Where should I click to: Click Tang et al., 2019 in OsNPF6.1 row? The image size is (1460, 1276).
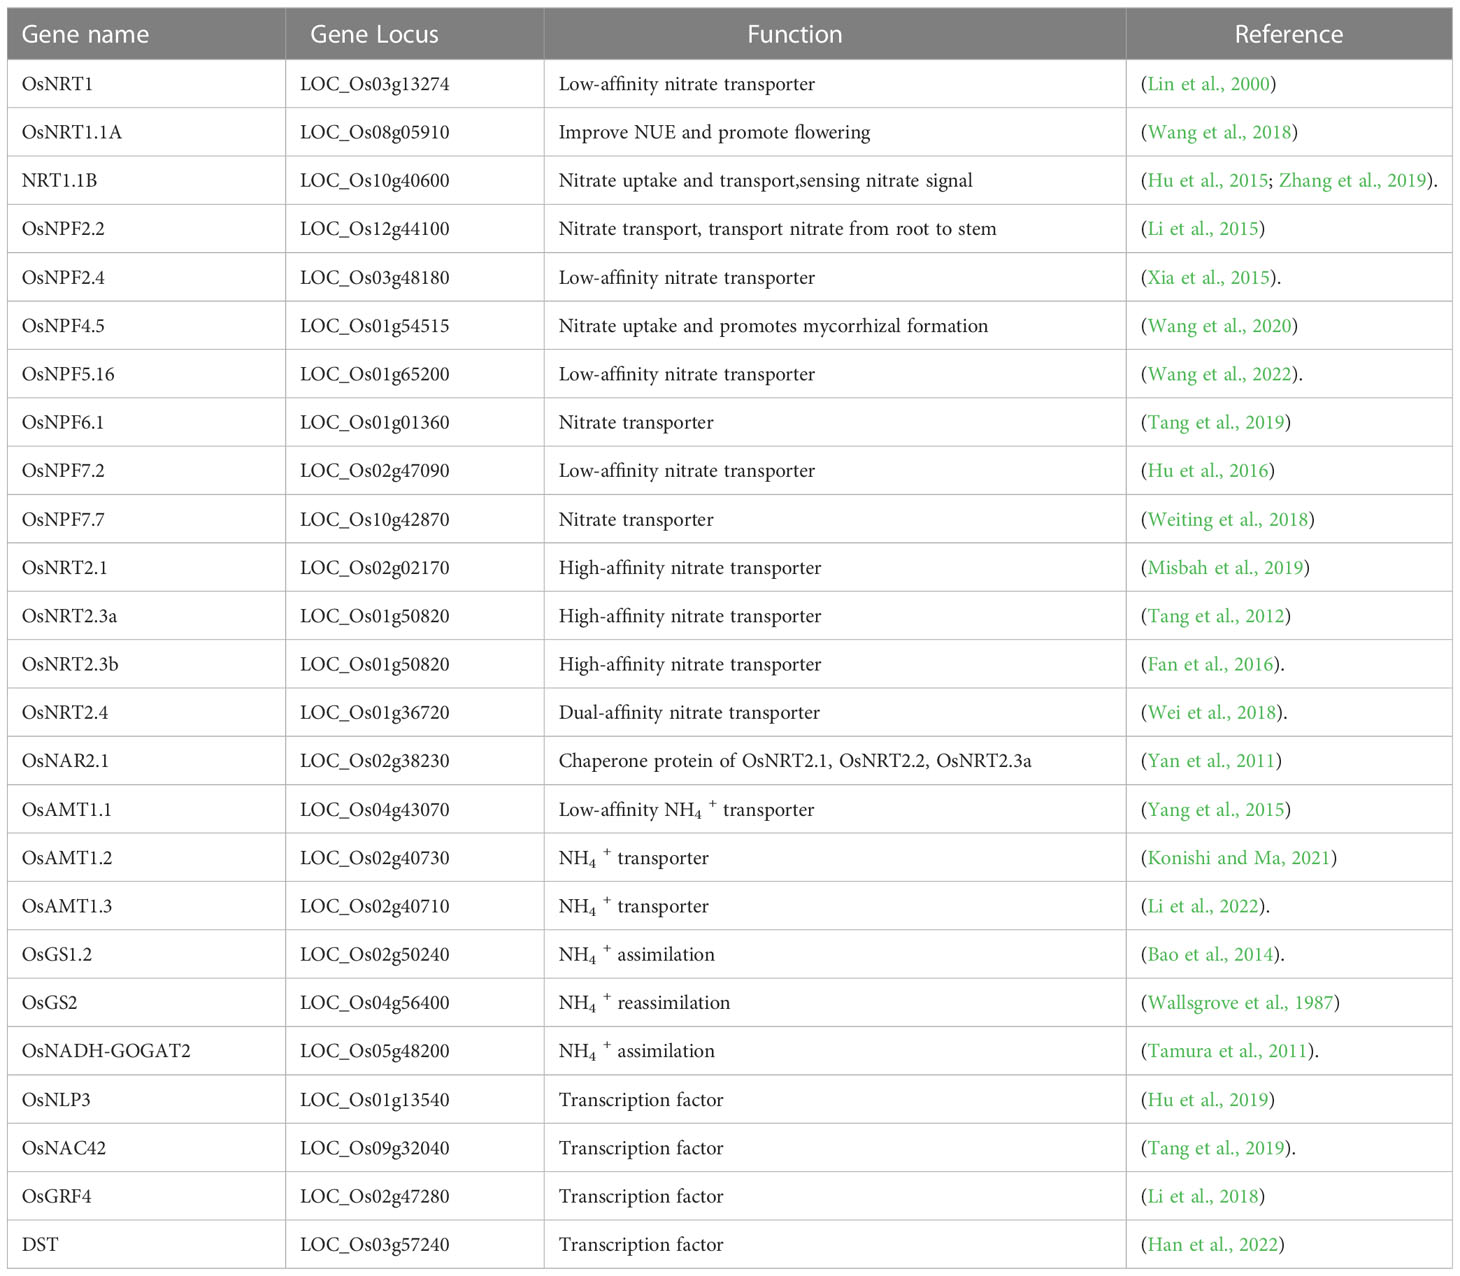pos(1216,422)
